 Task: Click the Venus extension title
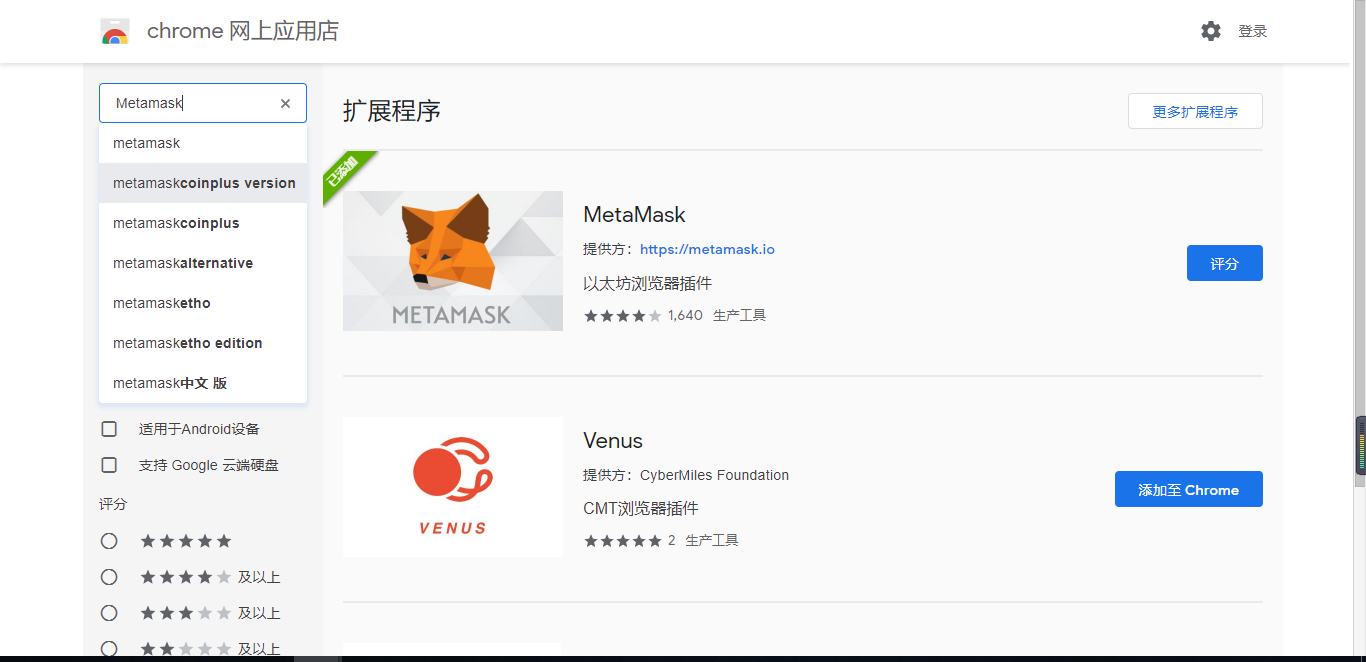pyautogui.click(x=613, y=441)
